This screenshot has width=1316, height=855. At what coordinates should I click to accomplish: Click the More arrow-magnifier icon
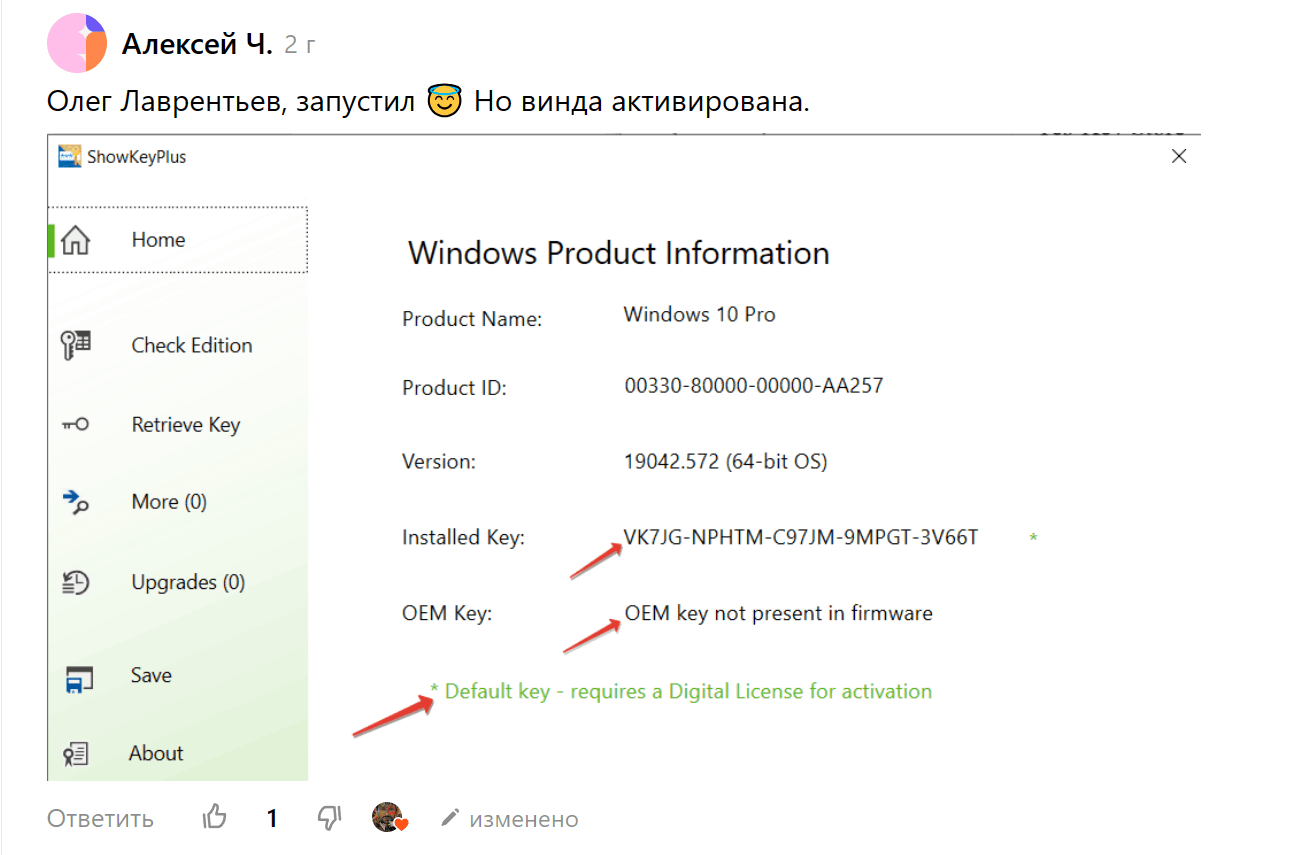pos(76,501)
